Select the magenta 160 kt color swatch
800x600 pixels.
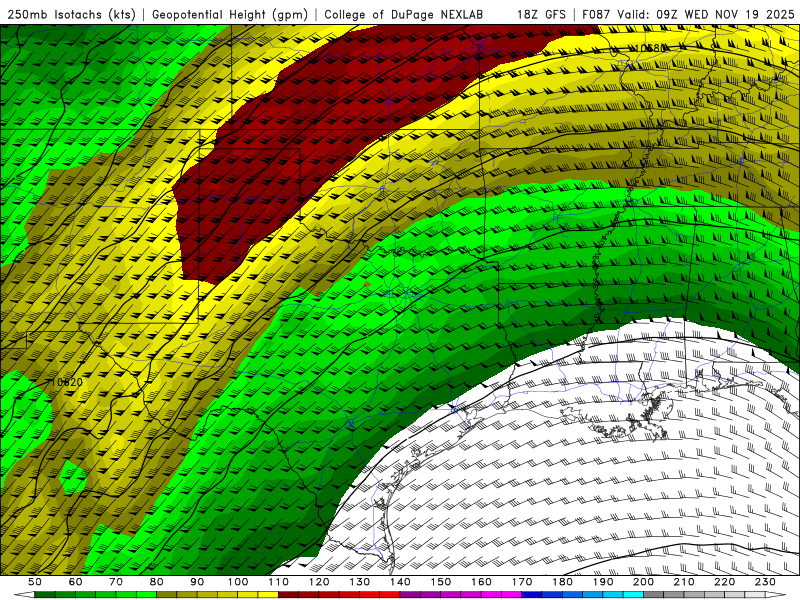point(491,595)
